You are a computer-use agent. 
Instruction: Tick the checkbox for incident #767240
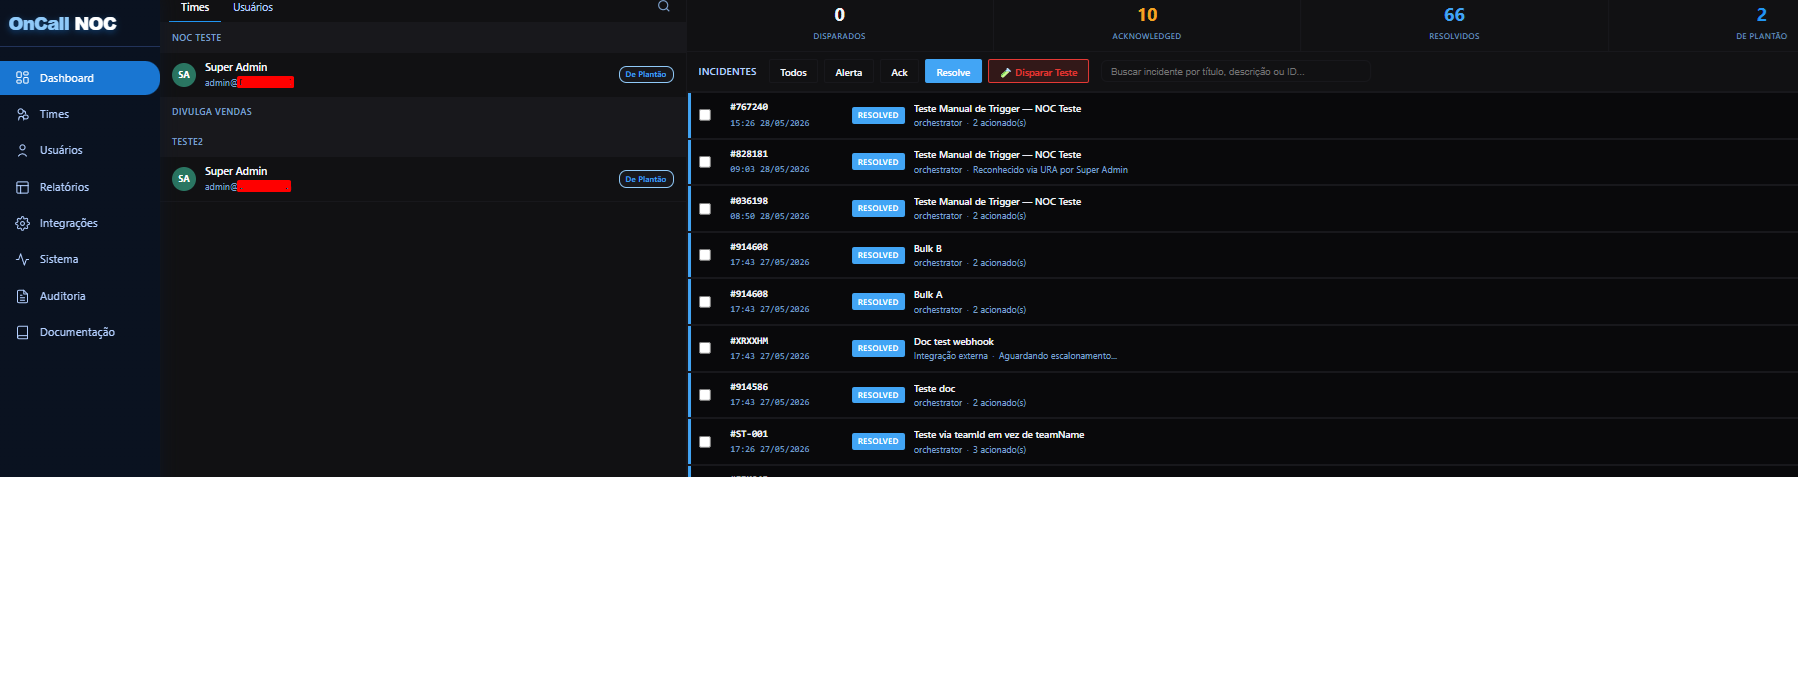(x=705, y=115)
